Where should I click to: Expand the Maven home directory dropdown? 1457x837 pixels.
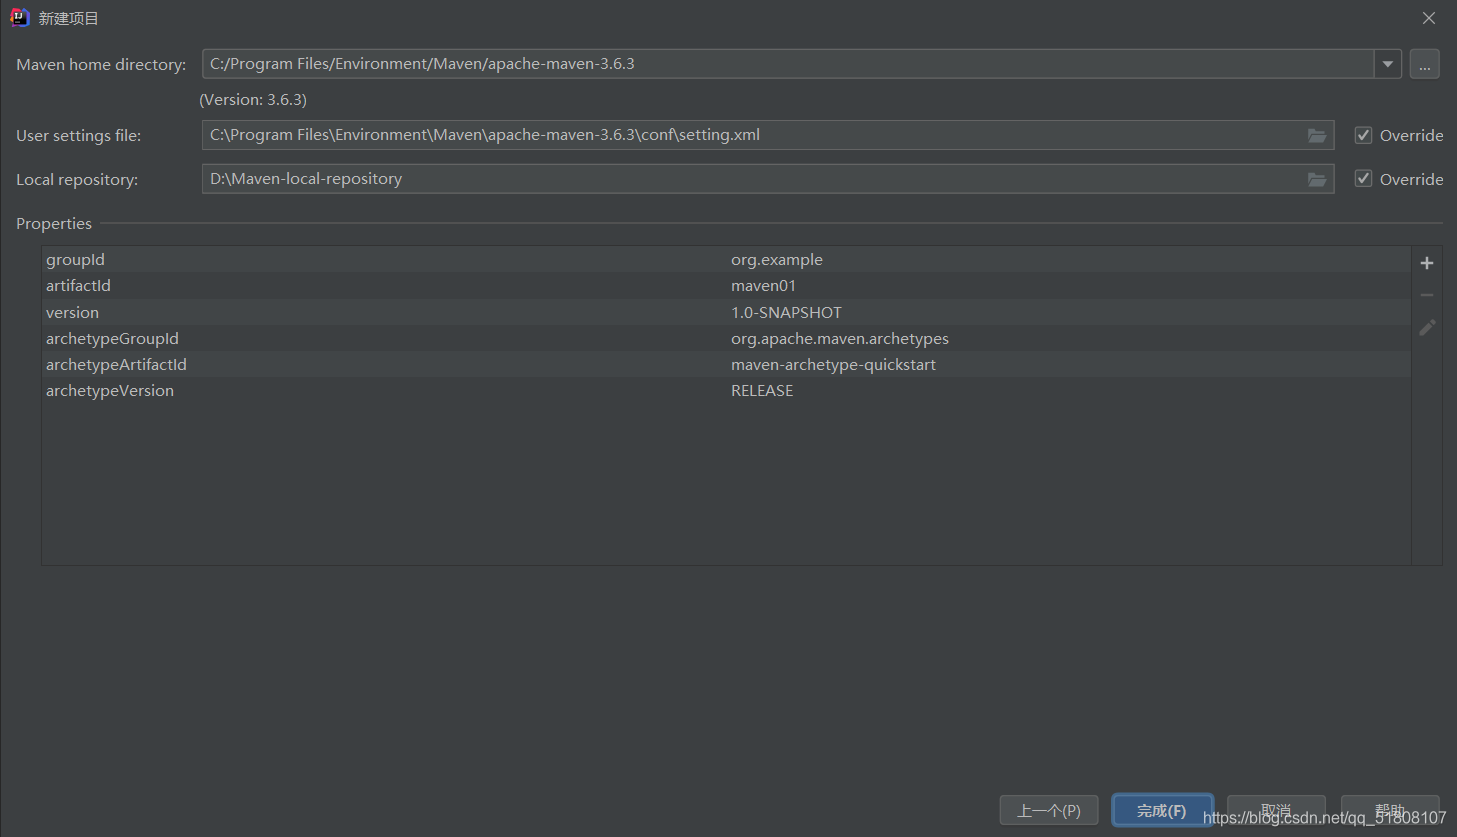pos(1388,64)
